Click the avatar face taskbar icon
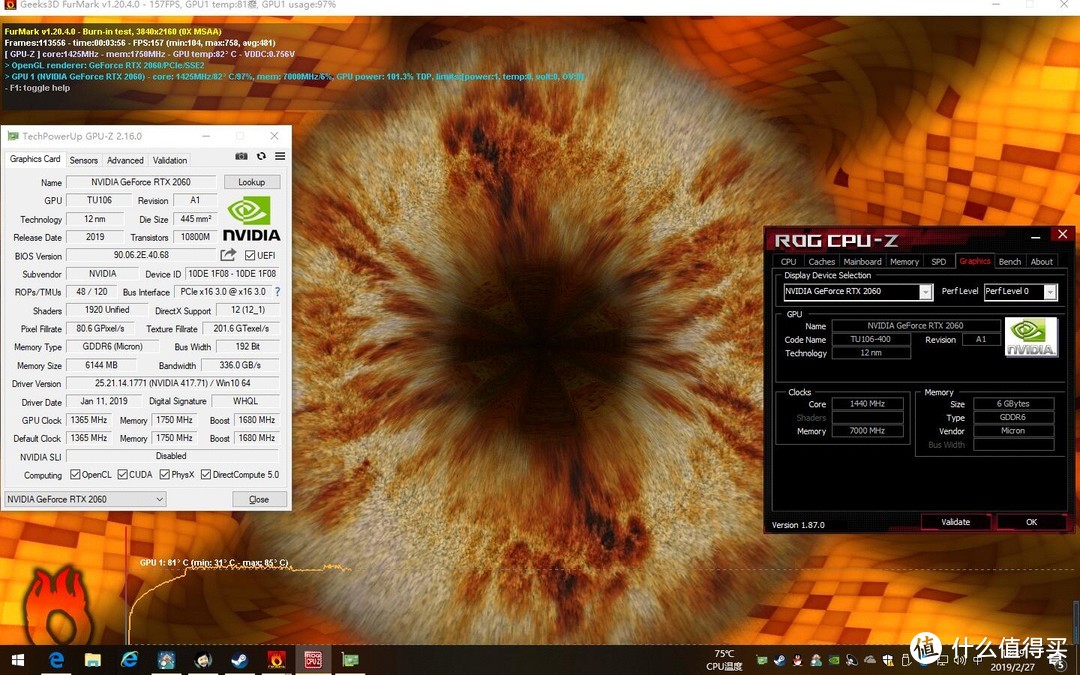The height and width of the screenshot is (675, 1080). 203,660
